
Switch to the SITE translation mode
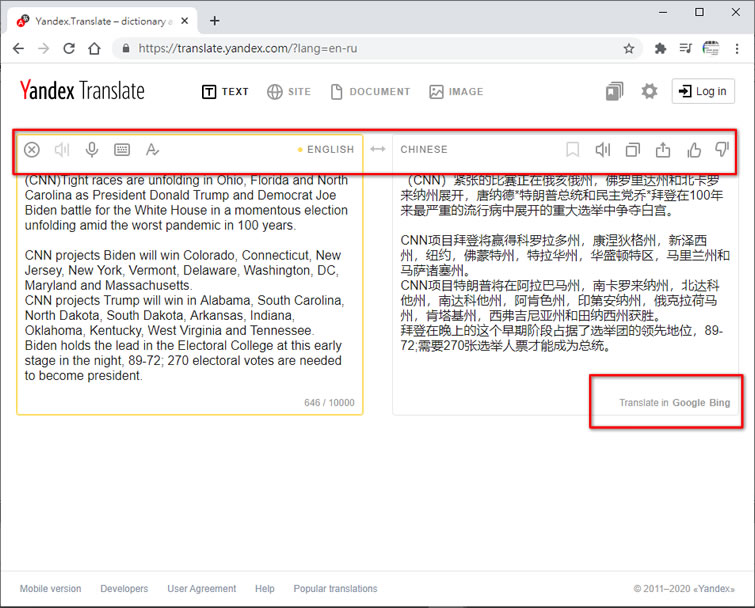click(x=289, y=91)
